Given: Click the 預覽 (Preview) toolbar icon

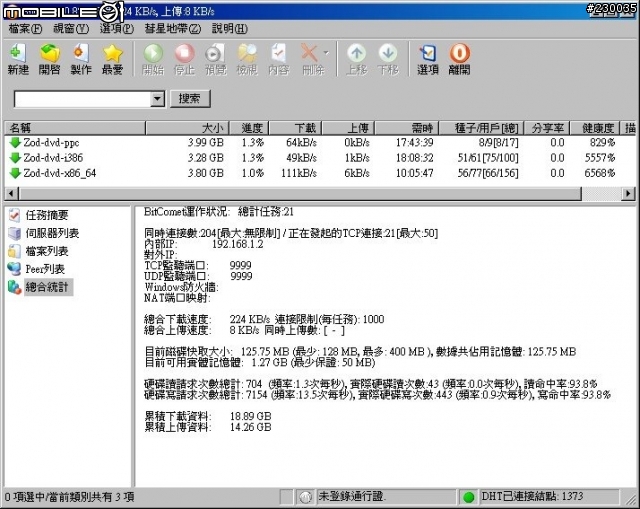Looking at the screenshot, I should [216, 59].
